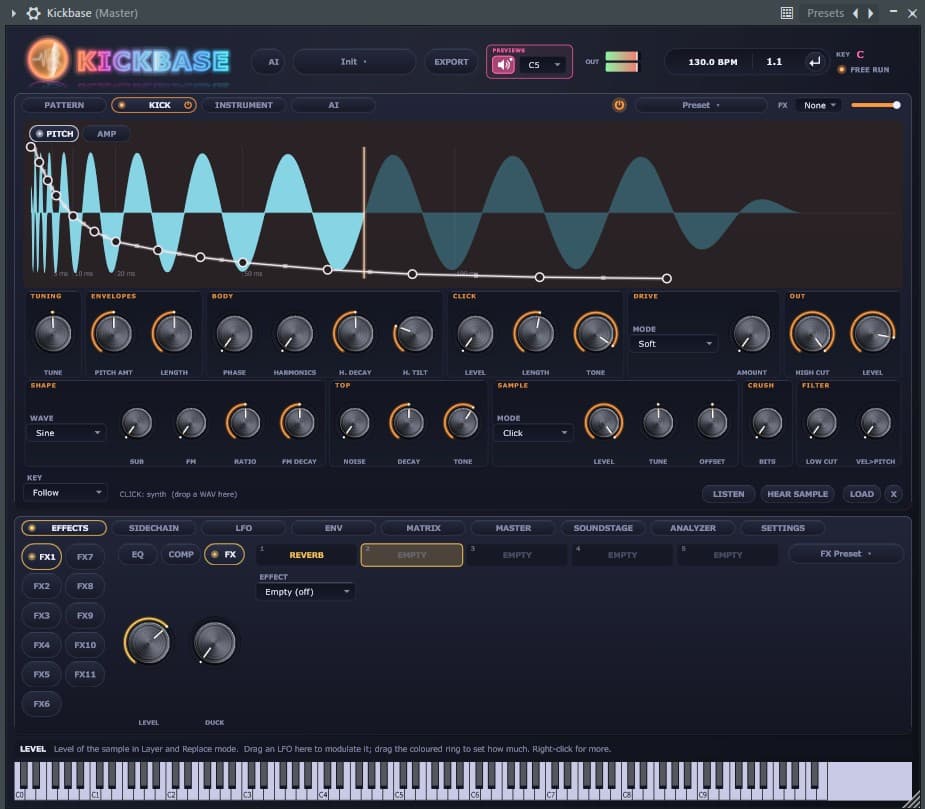The height and width of the screenshot is (809, 925).
Task: Click the return arrow icon beside 1.1
Action: tap(814, 62)
